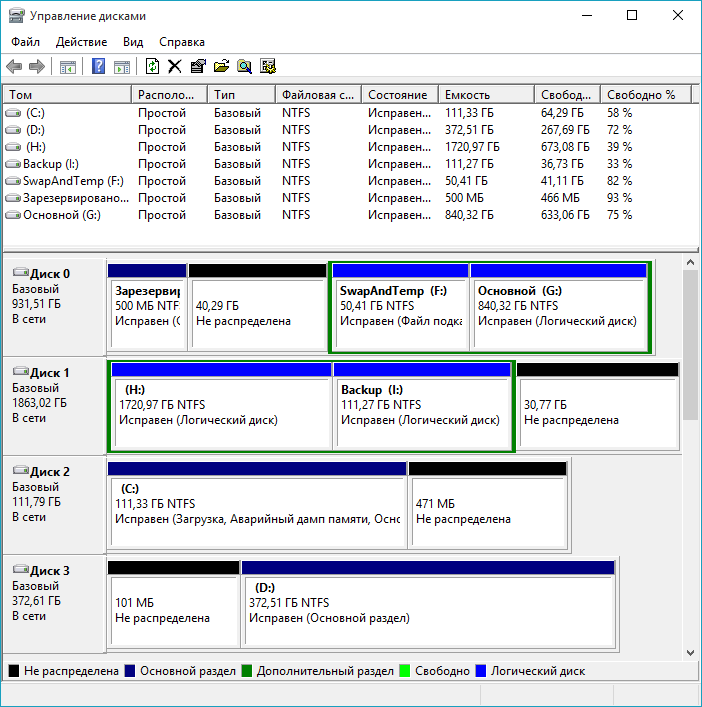Toggle the console tree pane icon
This screenshot has width=702, height=707.
click(x=68, y=67)
